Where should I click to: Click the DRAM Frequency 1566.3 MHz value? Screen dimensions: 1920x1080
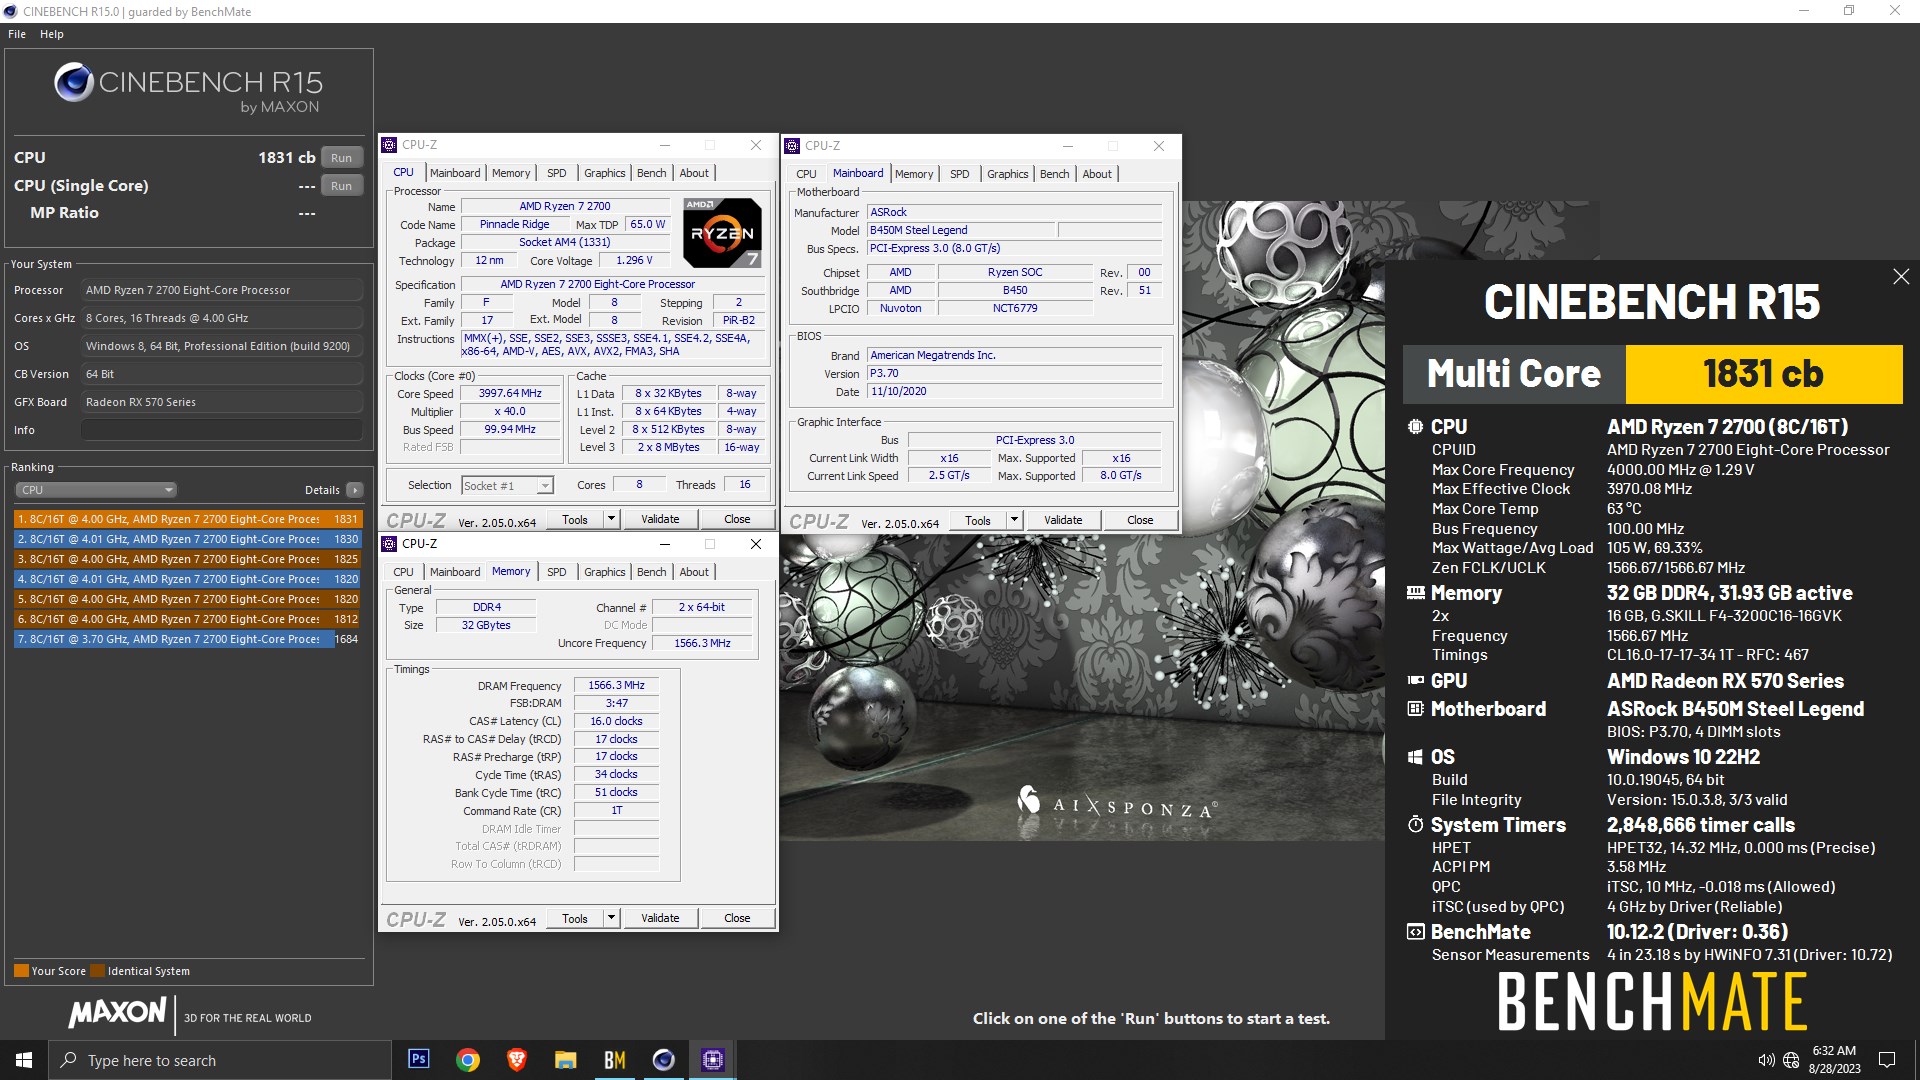pyautogui.click(x=616, y=685)
